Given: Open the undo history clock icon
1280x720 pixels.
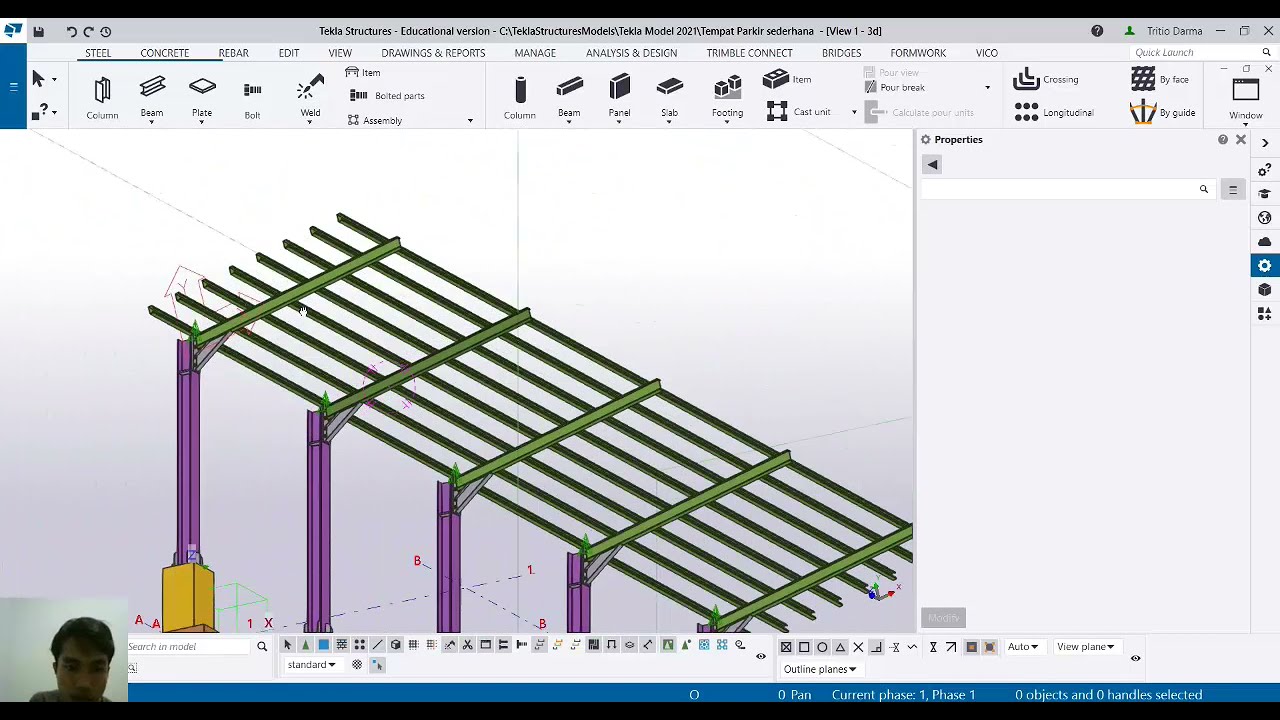Looking at the screenshot, I should 106,31.
